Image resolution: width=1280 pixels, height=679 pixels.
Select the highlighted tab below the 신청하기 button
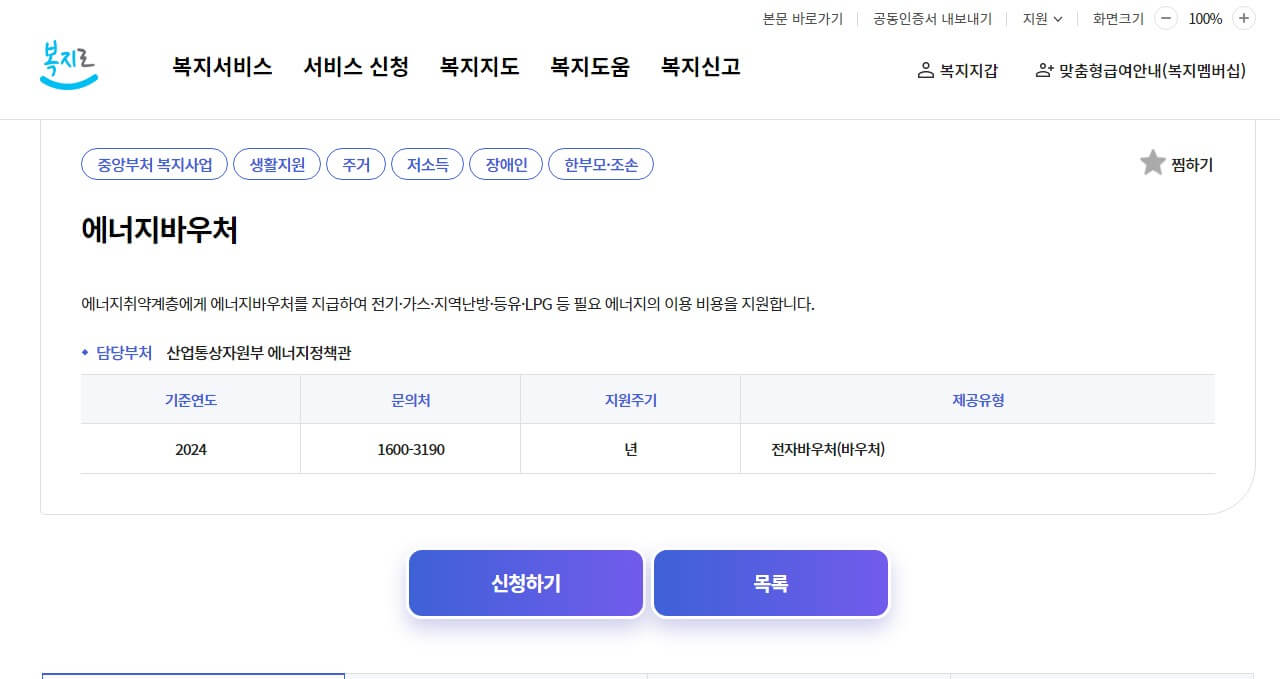[193, 676]
